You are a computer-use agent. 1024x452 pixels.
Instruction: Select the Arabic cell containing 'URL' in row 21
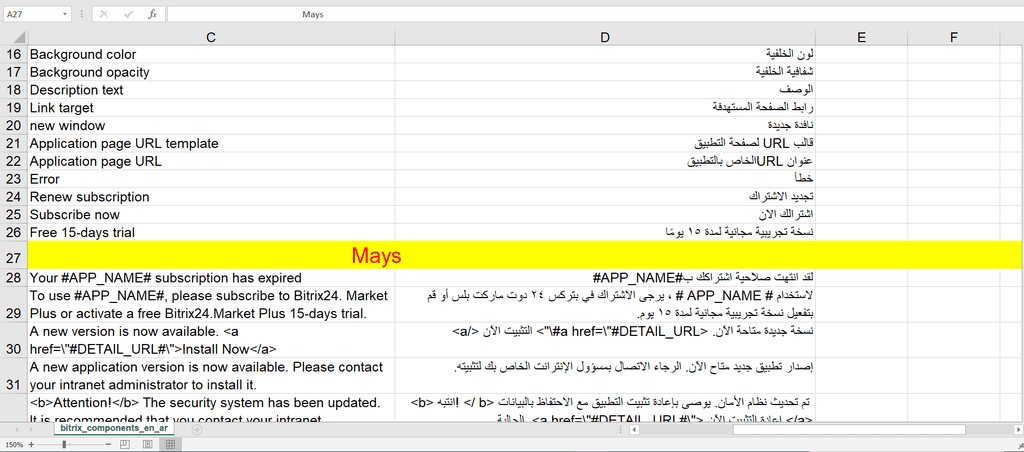(605, 143)
